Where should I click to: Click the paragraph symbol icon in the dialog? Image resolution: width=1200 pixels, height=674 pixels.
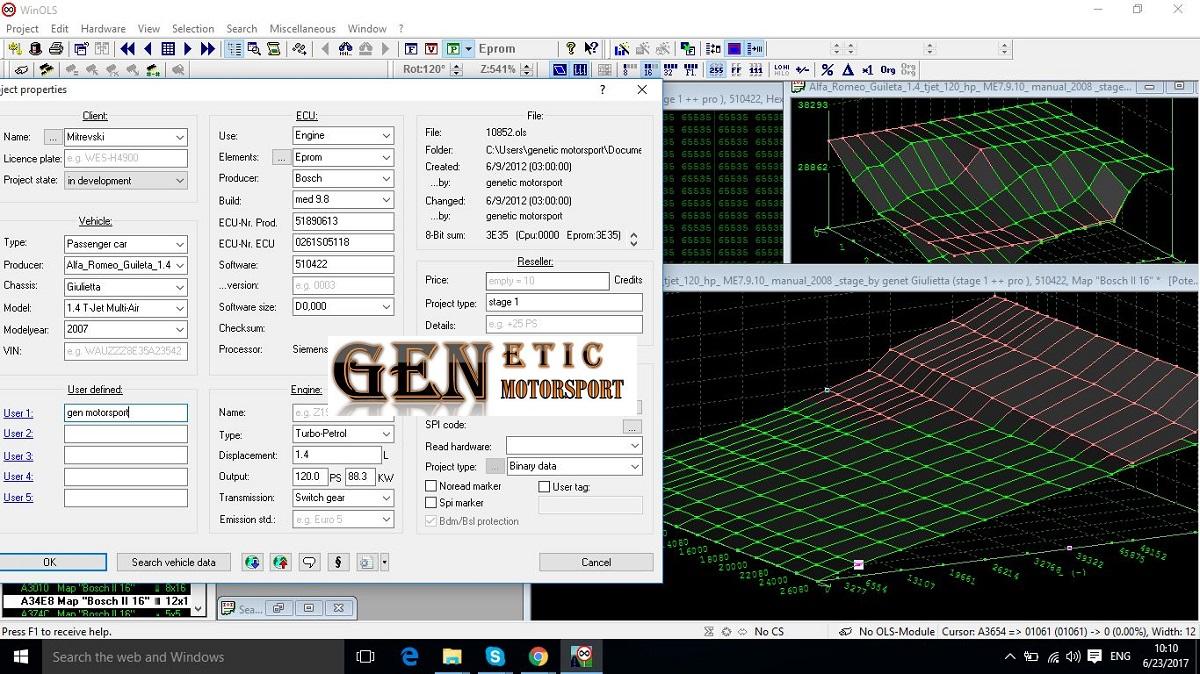[x=338, y=562]
